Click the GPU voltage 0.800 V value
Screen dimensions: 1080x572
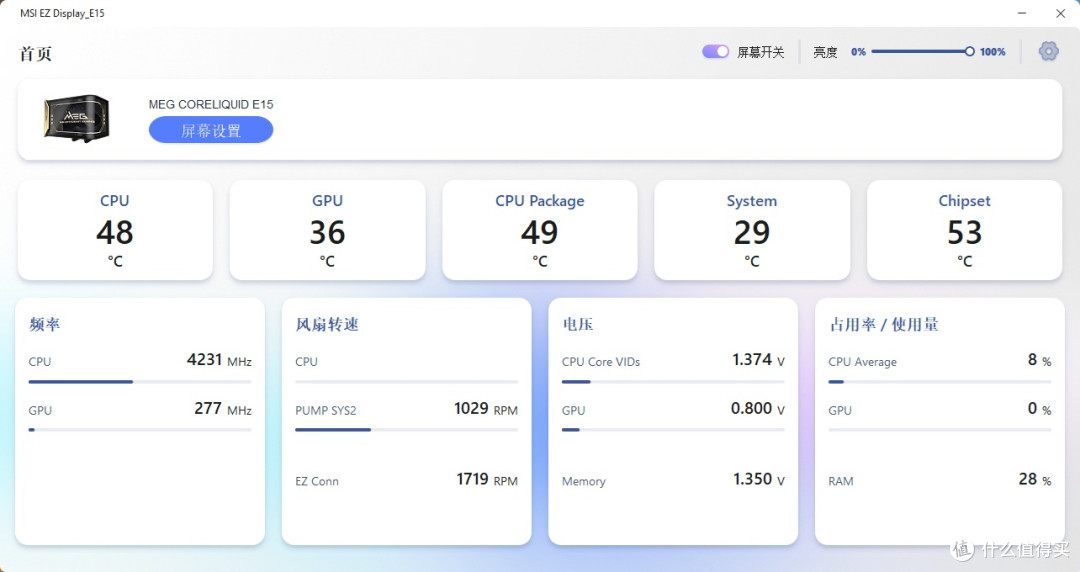(x=758, y=409)
